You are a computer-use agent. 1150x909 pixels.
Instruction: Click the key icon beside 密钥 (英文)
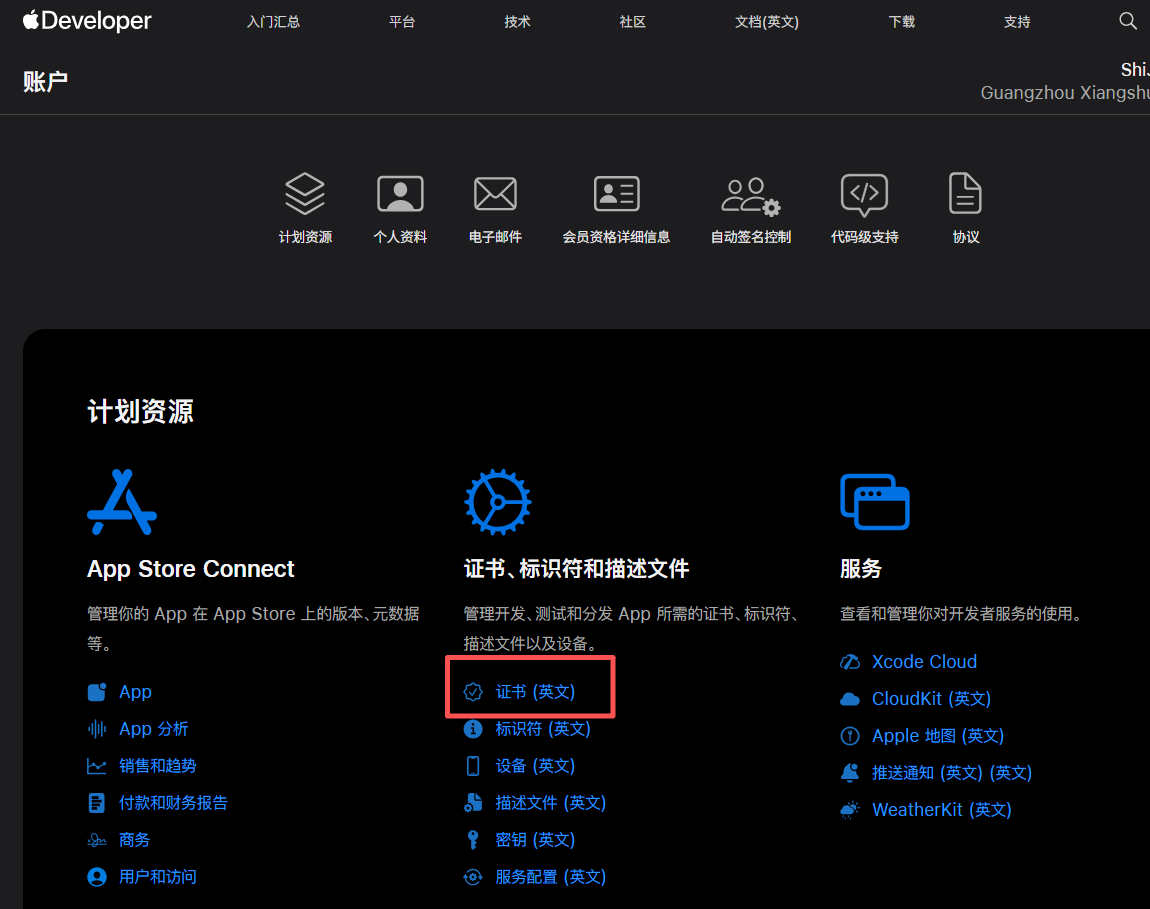[x=473, y=839]
